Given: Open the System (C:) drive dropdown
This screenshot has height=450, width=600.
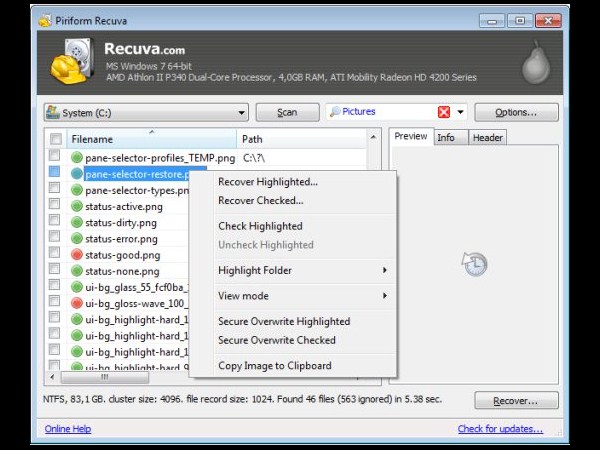Looking at the screenshot, I should tap(145, 112).
